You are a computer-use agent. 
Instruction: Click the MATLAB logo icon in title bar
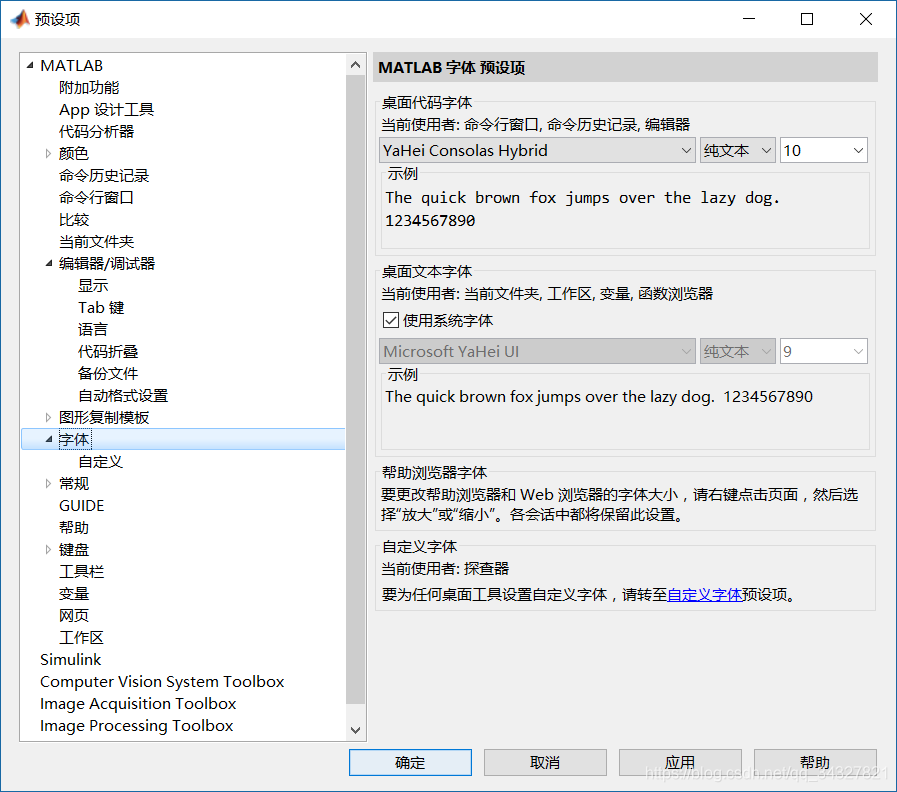[x=19, y=19]
